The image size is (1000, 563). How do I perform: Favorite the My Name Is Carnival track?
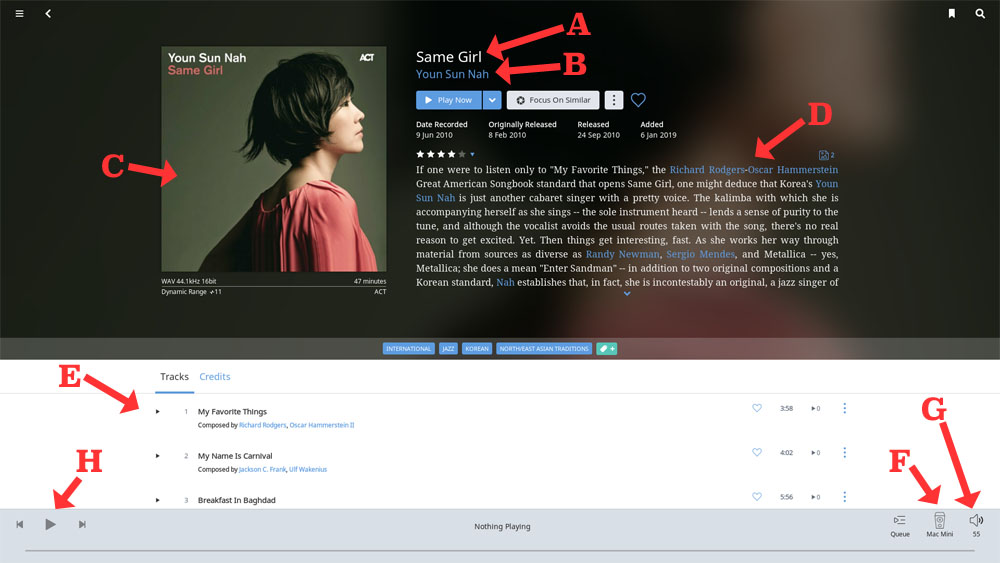757,452
